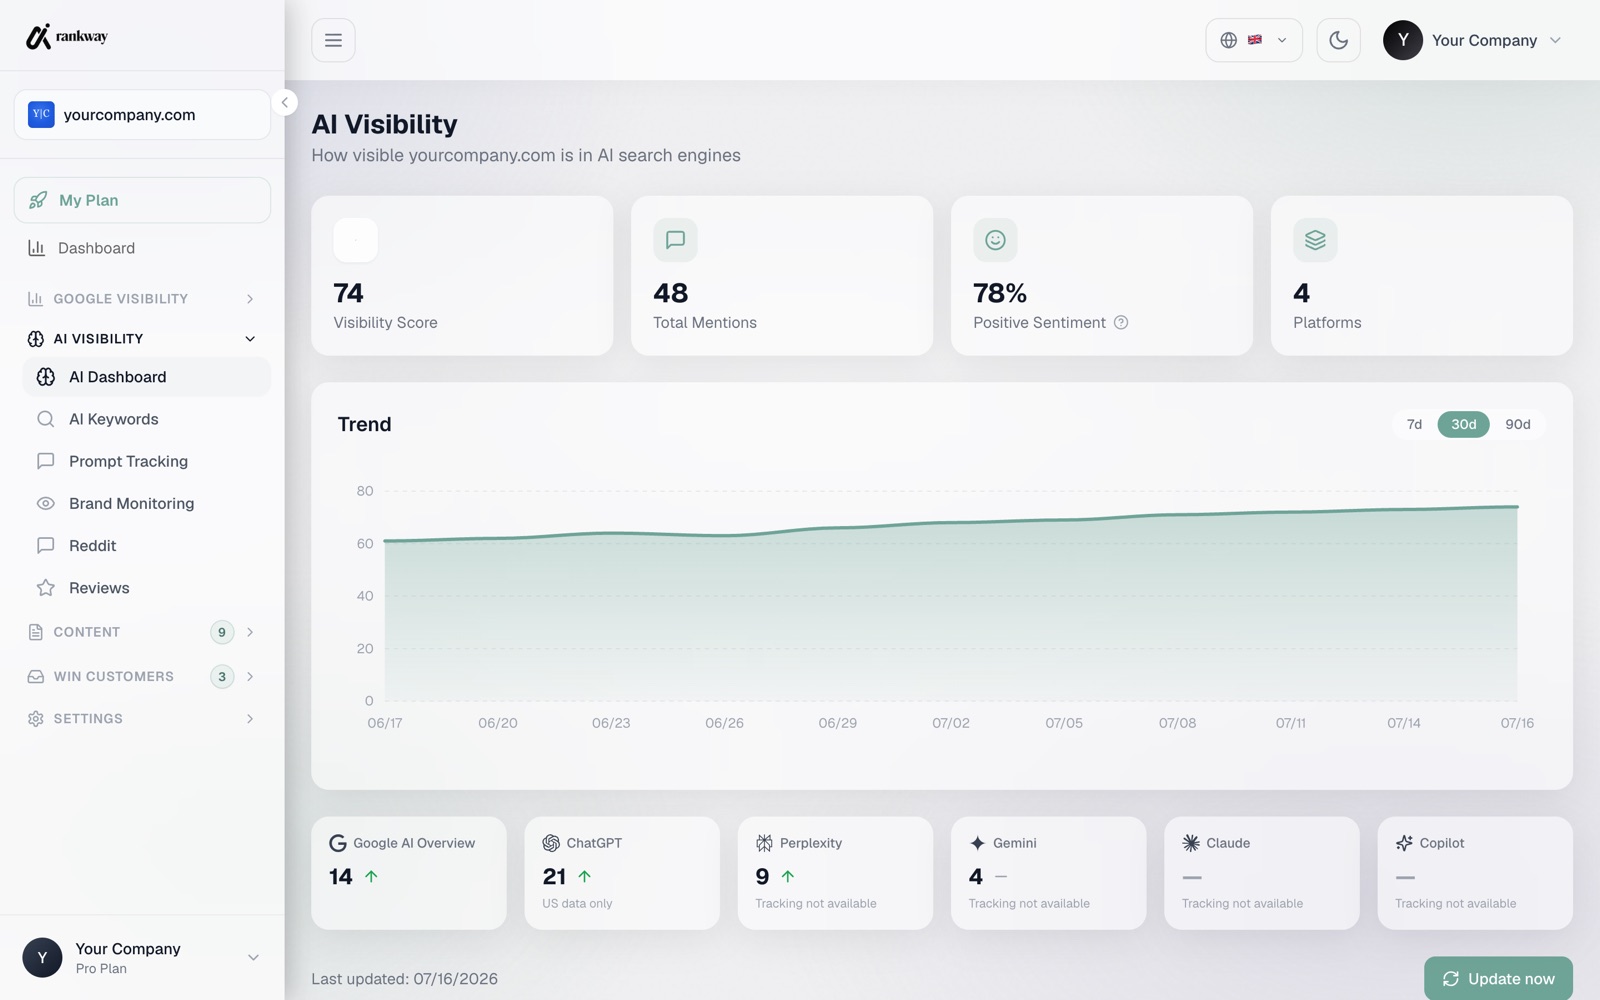This screenshot has height=1000, width=1600.
Task: Click the chat bubble icon beside Prompt Tracking
Action: pyautogui.click(x=45, y=461)
